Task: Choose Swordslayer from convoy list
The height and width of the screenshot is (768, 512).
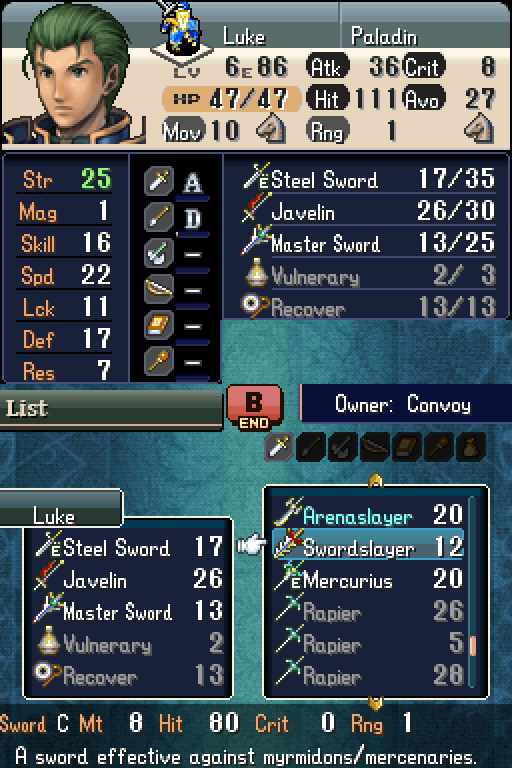Action: pyautogui.click(x=368, y=547)
